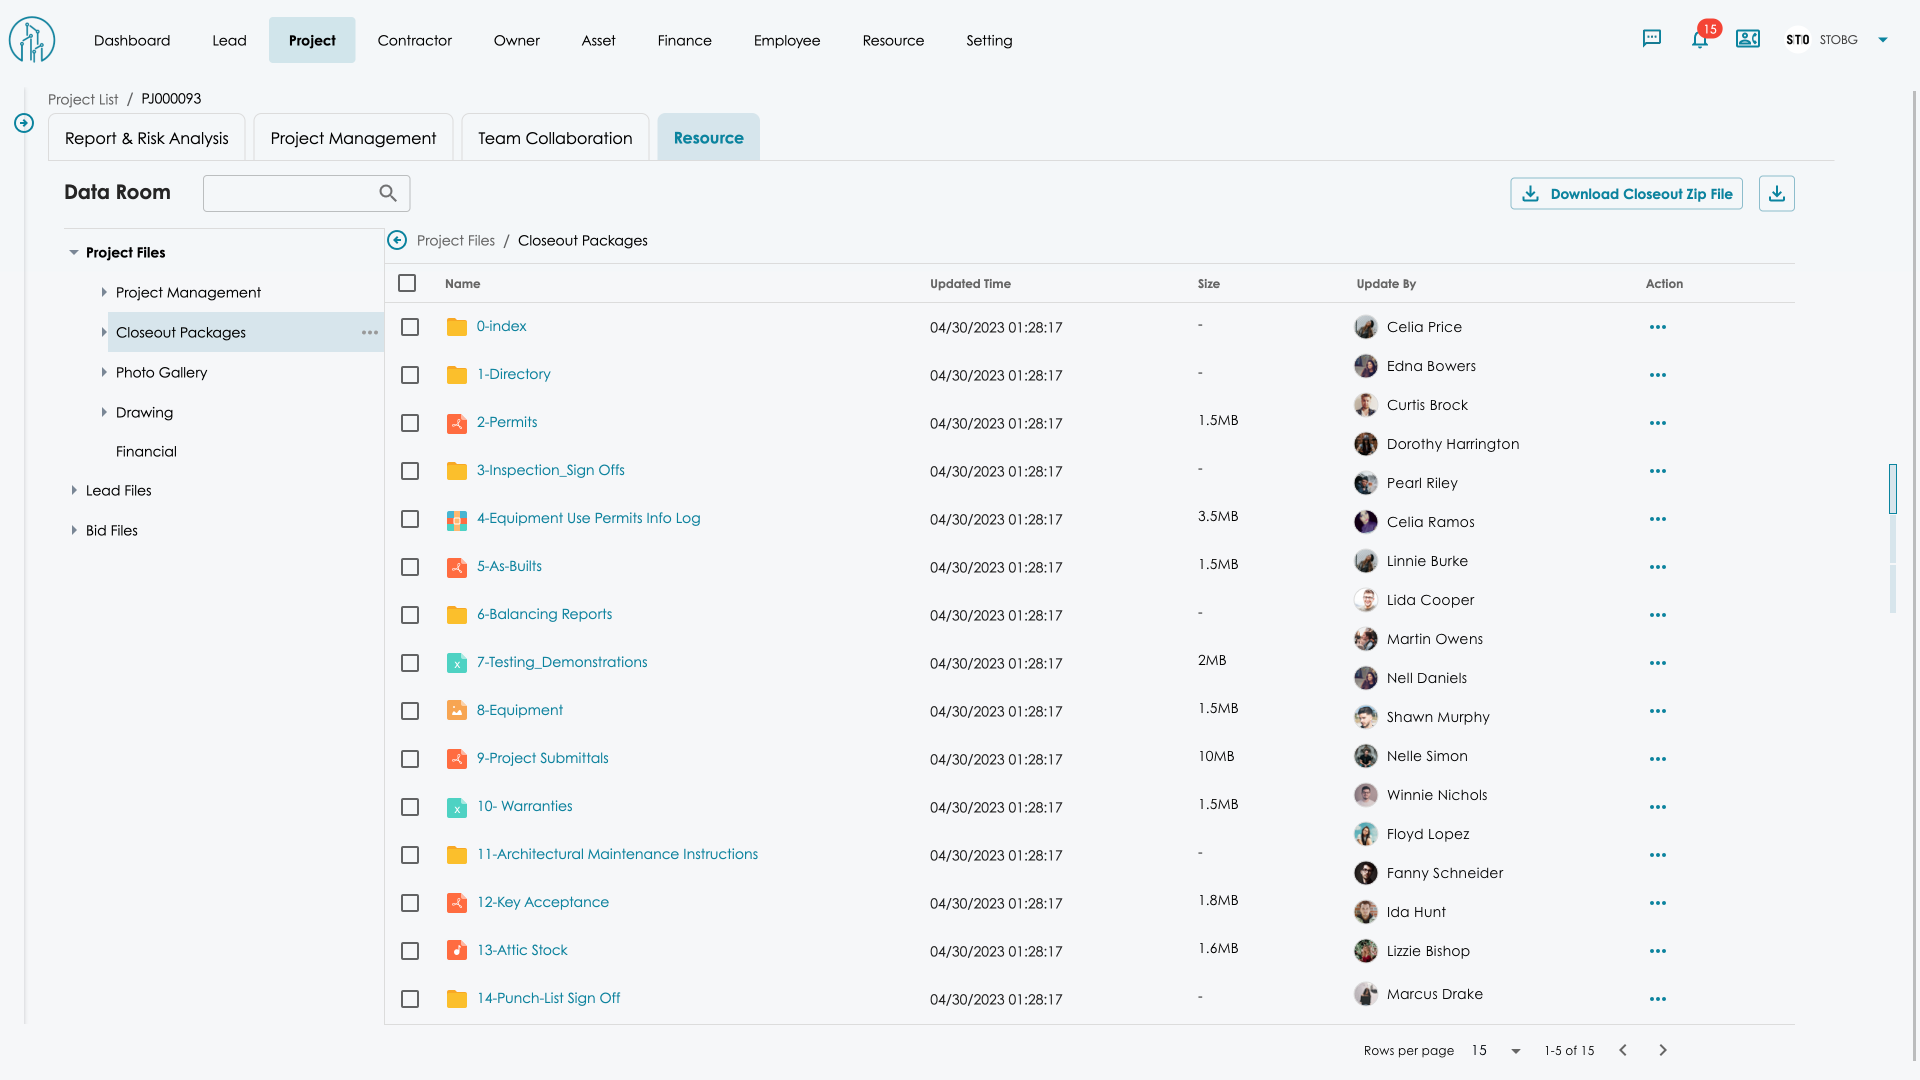Click the contact card icon
1920x1080 pixels.
point(1747,39)
